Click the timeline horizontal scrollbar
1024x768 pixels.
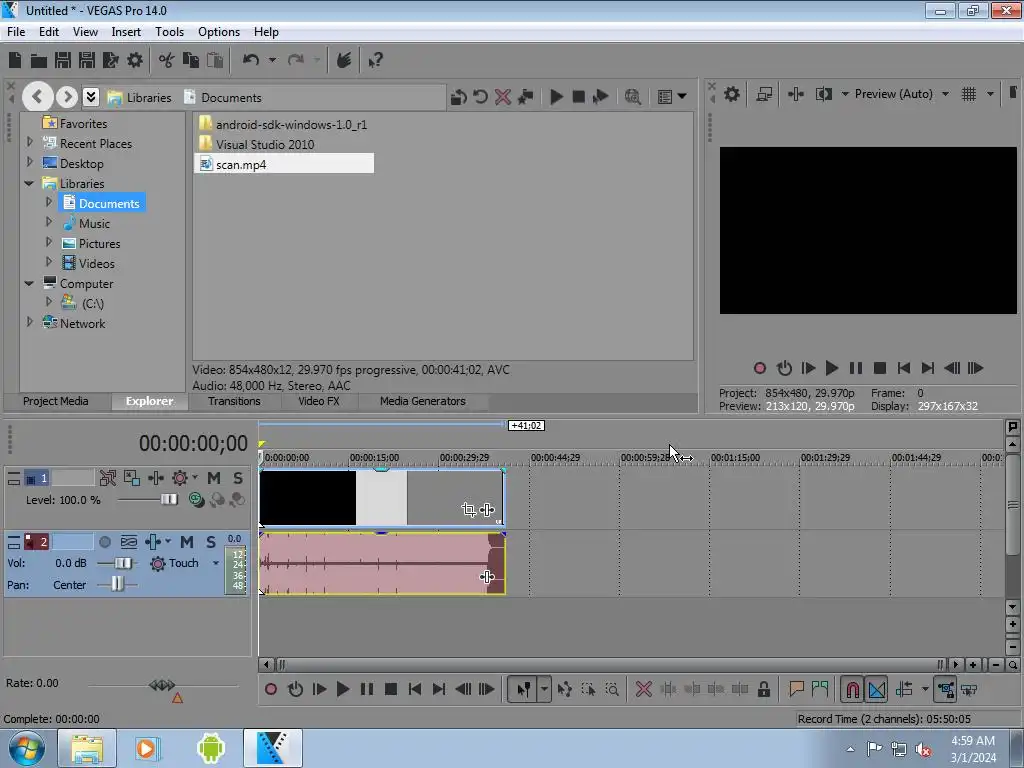tap(613, 664)
